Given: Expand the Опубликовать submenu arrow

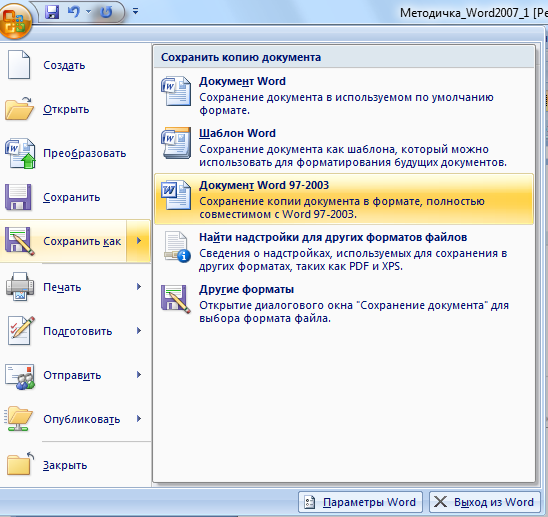Looking at the screenshot, I should [139, 419].
